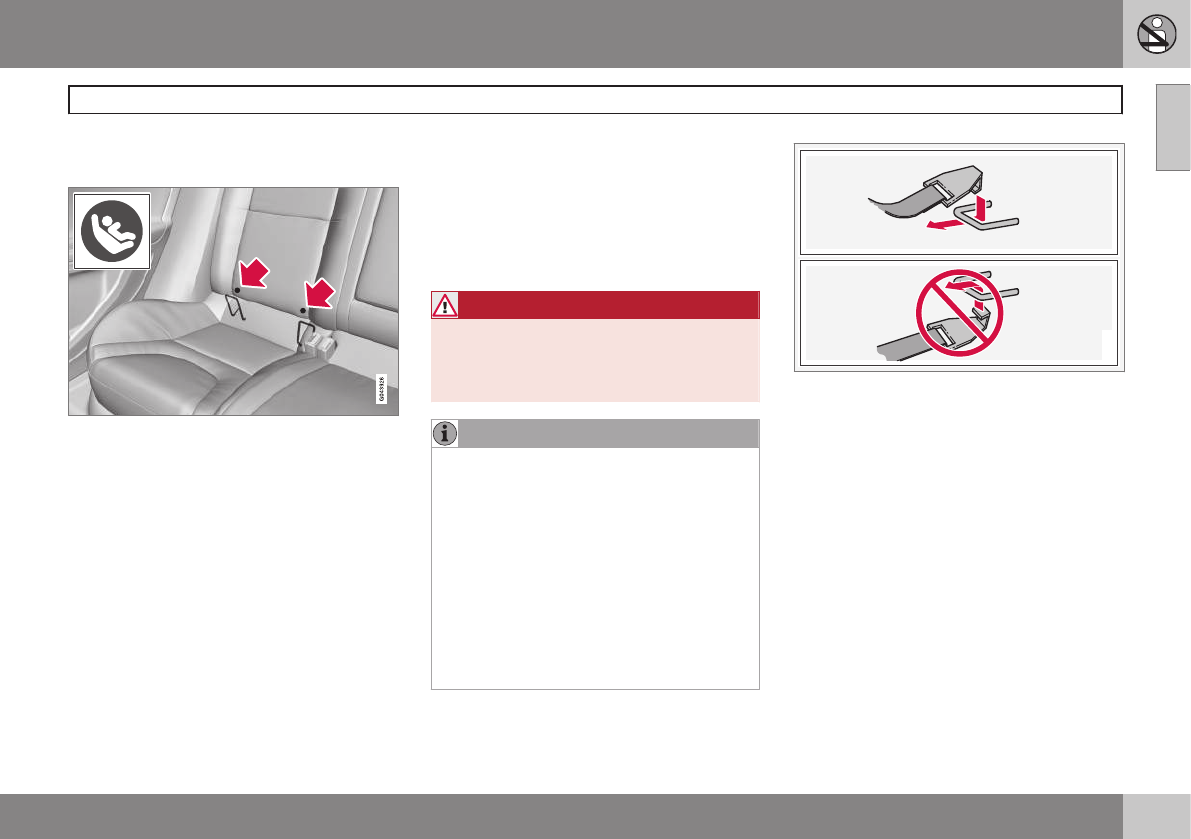The image size is (1191, 839).
Task: Click the right red arrow pointing at the seat anchor
Action: [x=319, y=293]
